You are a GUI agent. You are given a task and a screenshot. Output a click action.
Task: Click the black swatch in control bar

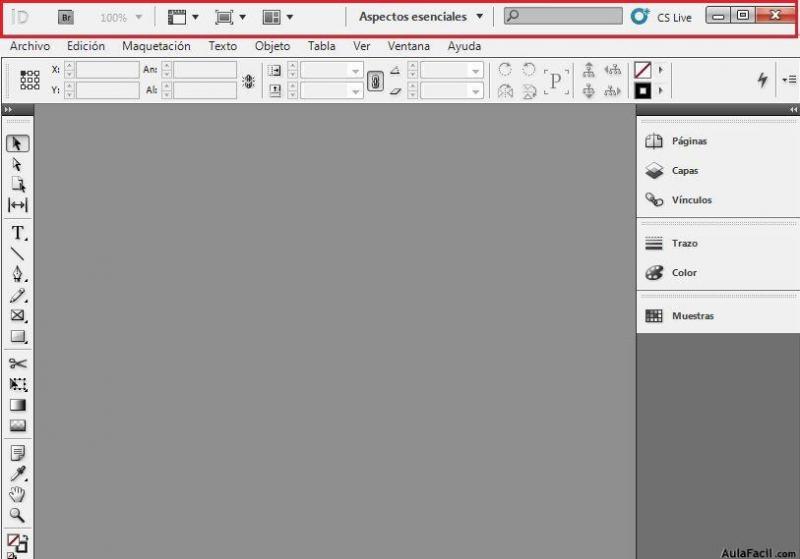click(643, 91)
